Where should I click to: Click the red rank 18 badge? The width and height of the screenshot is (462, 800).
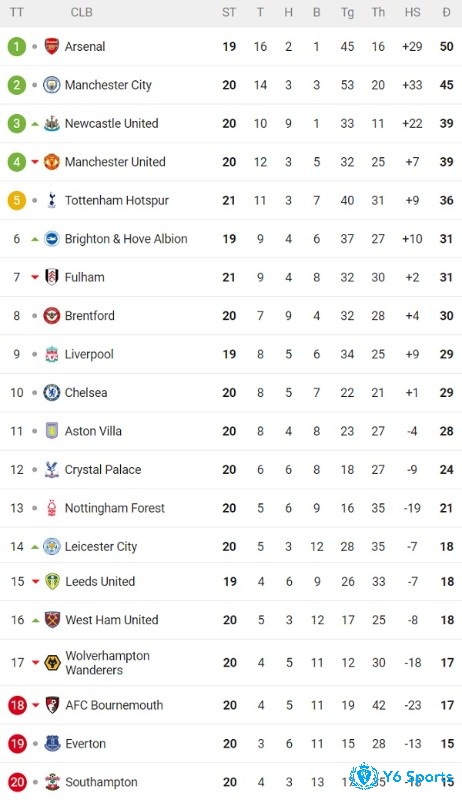17,705
